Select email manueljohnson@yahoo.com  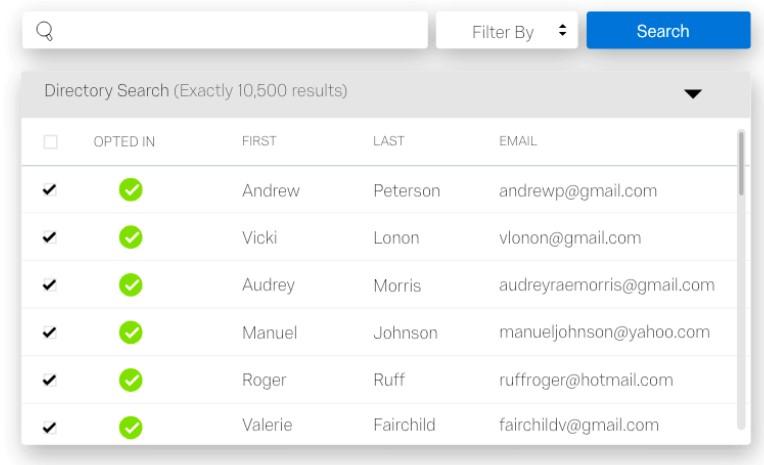pos(604,332)
